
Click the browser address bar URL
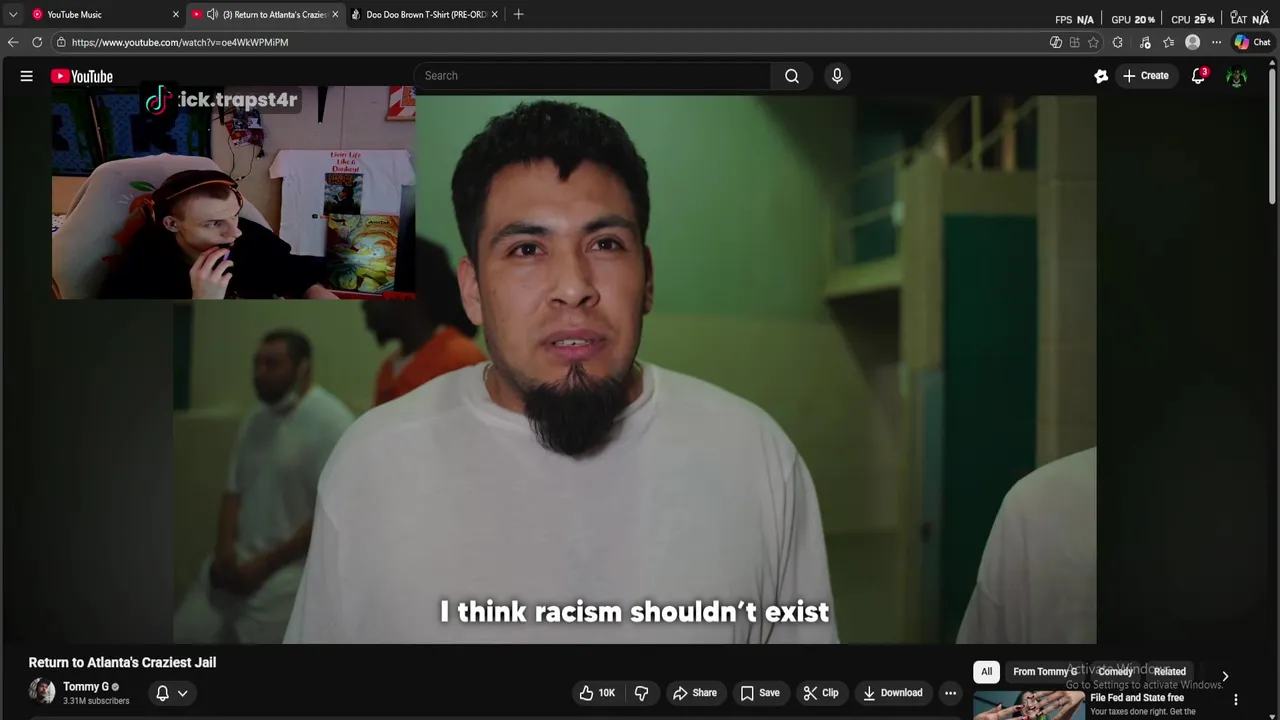click(180, 42)
